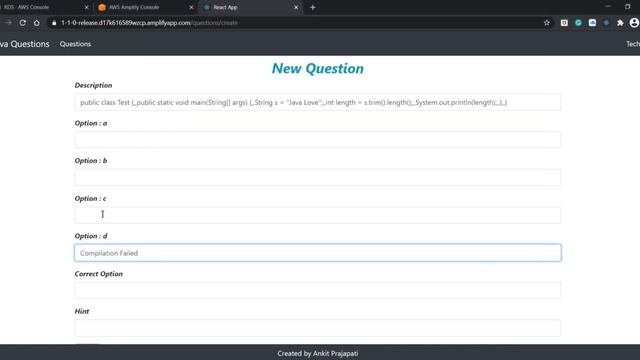Click into the Option b input field

point(318,178)
